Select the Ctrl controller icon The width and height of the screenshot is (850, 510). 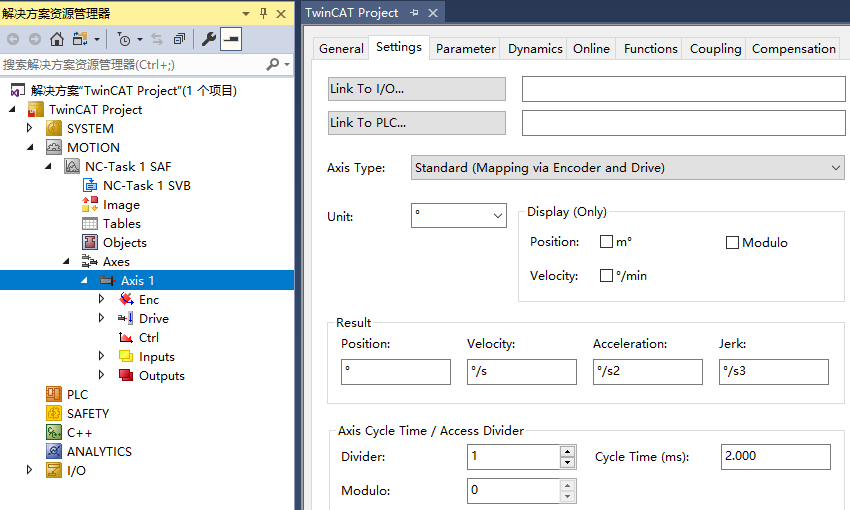click(x=126, y=337)
